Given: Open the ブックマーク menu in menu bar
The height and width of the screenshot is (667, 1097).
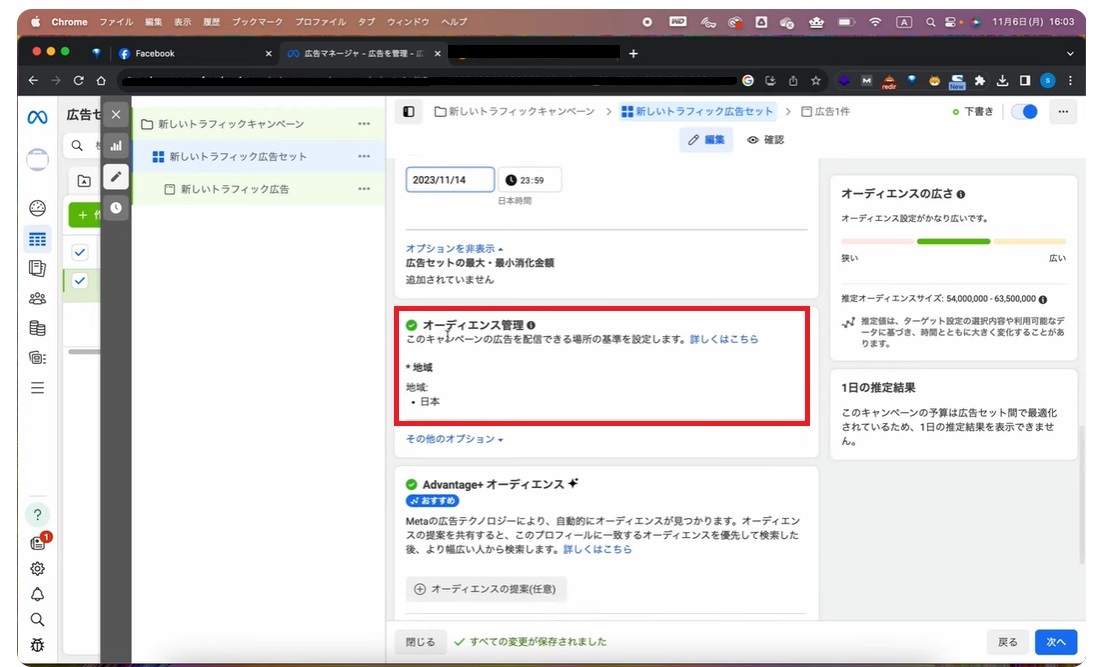Looking at the screenshot, I should pos(258,22).
